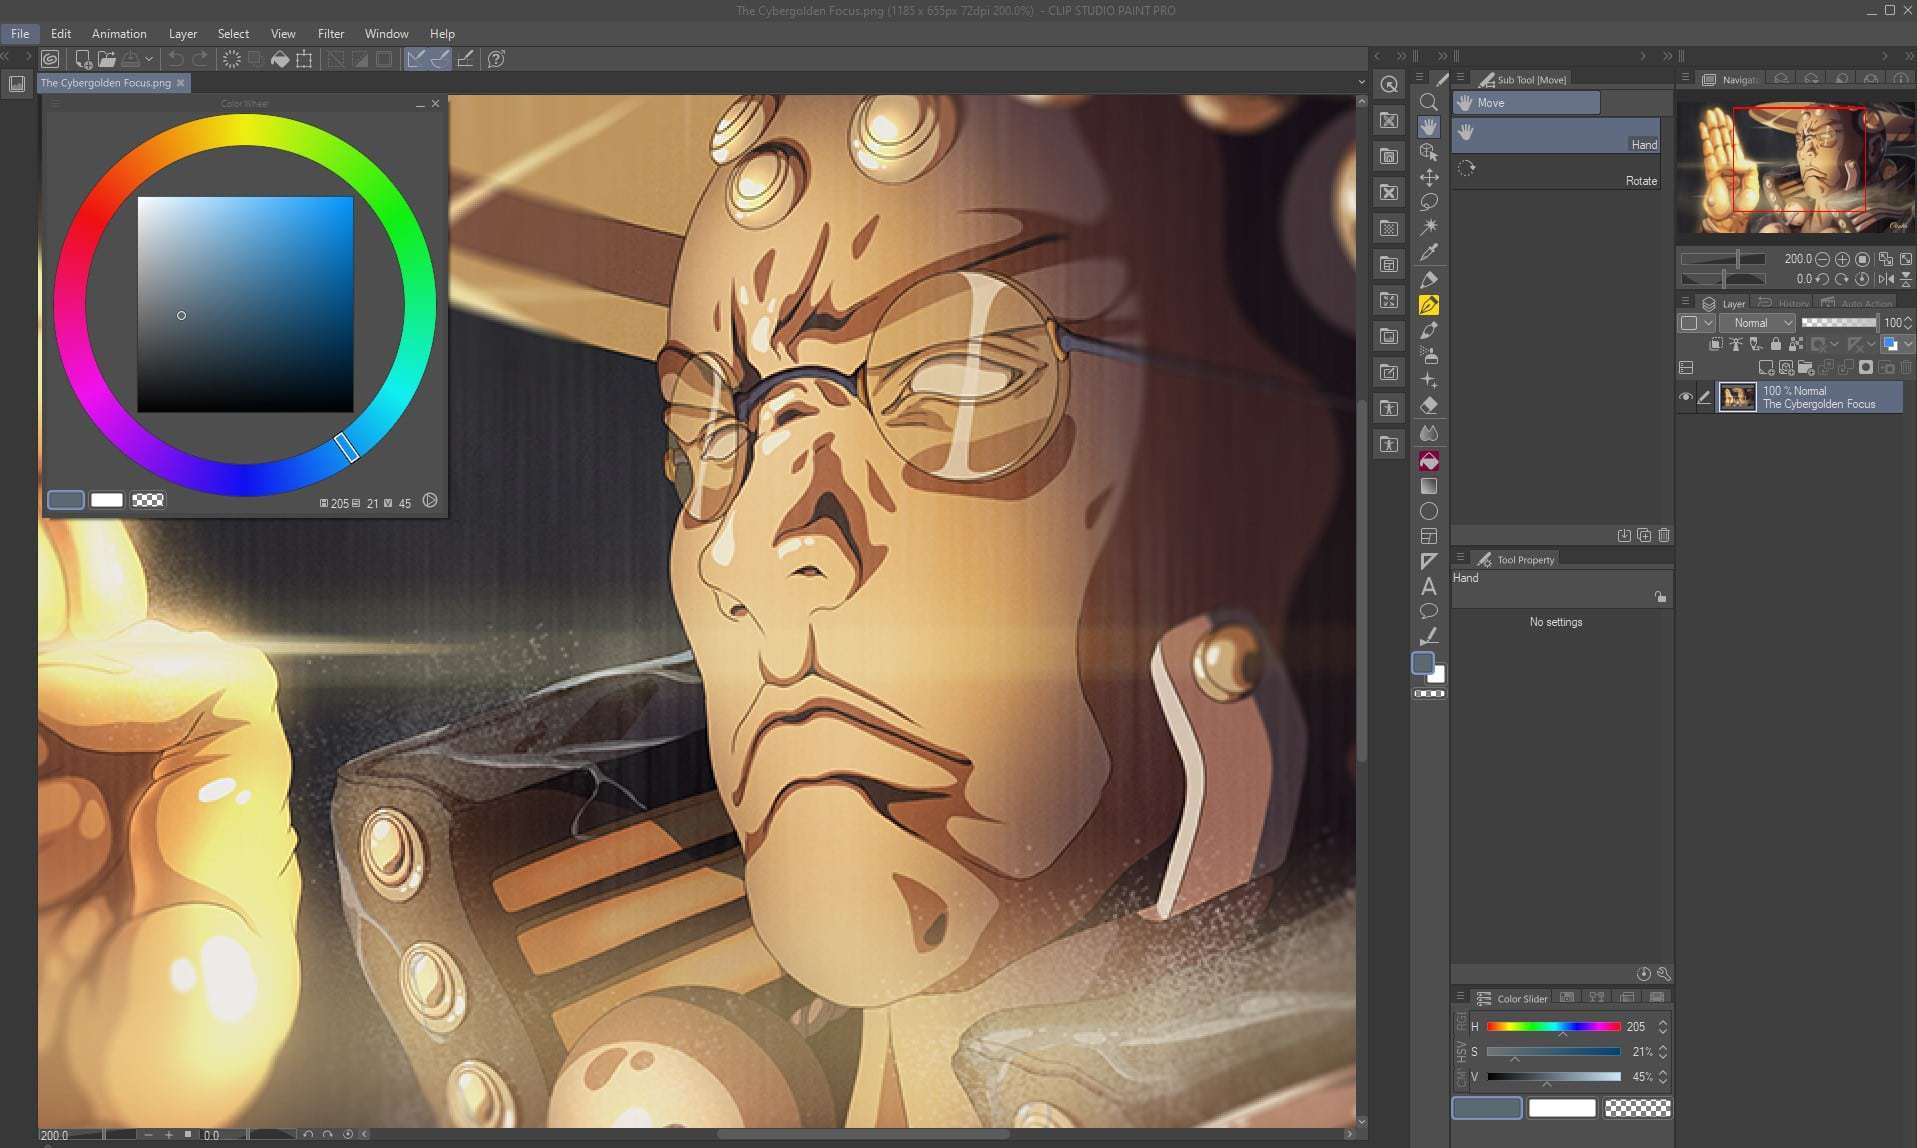Toggle Lock Transparent Pixels icon

pos(1796,344)
